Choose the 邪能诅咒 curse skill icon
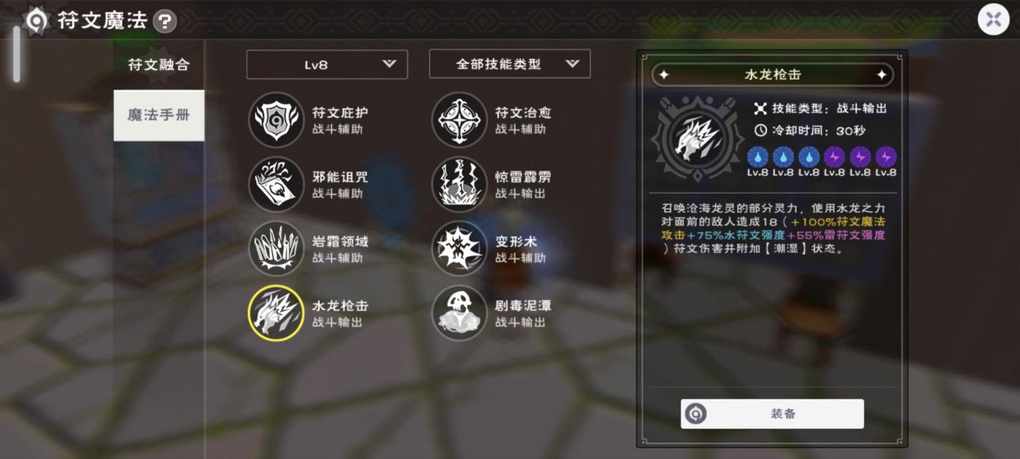Viewport: 1020px width, 459px height. pyautogui.click(x=276, y=184)
